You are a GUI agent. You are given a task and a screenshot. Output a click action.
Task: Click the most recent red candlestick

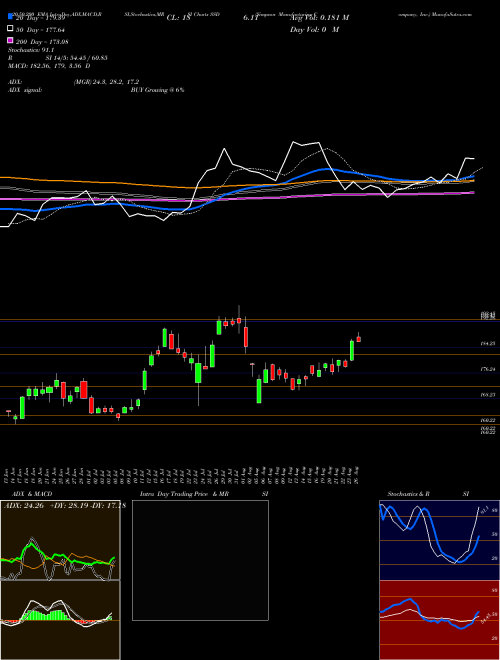[x=359, y=339]
